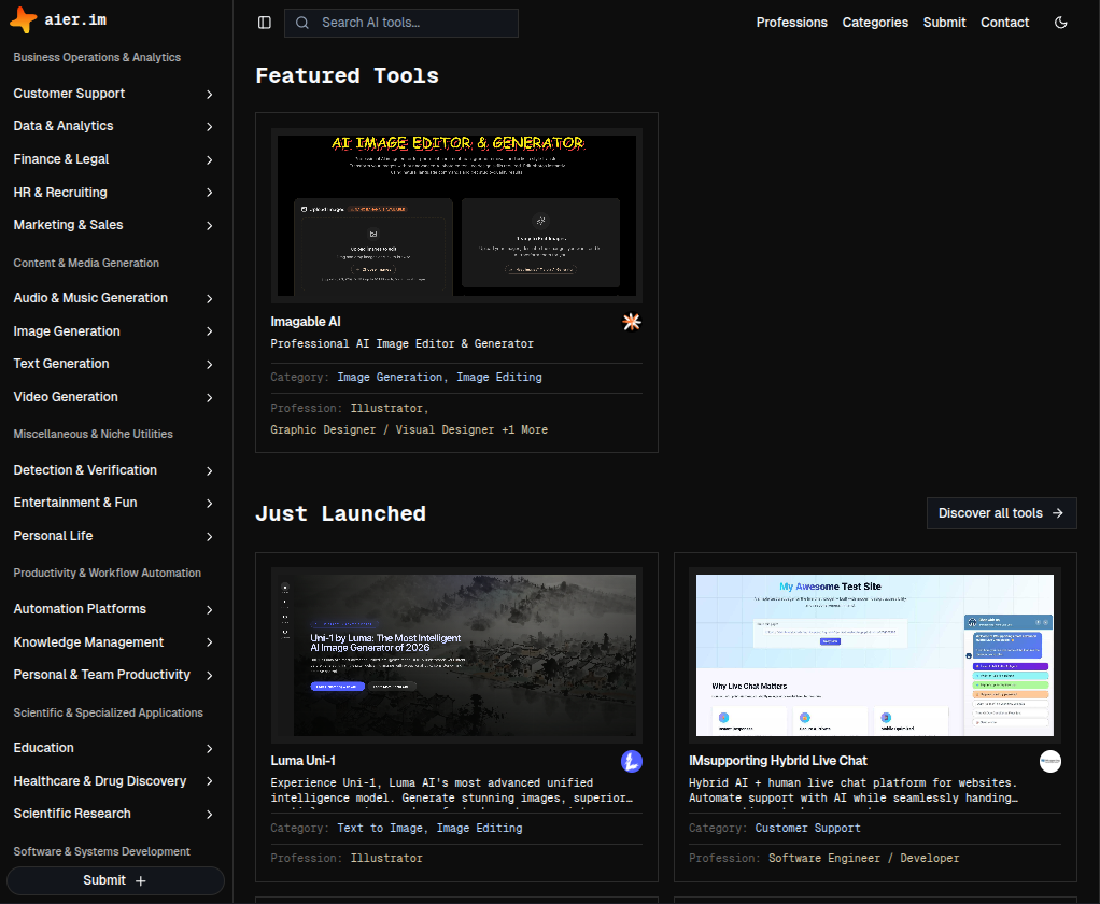Toggle dark mode moon icon
Viewport: 1100px width, 904px height.
coord(1061,22)
